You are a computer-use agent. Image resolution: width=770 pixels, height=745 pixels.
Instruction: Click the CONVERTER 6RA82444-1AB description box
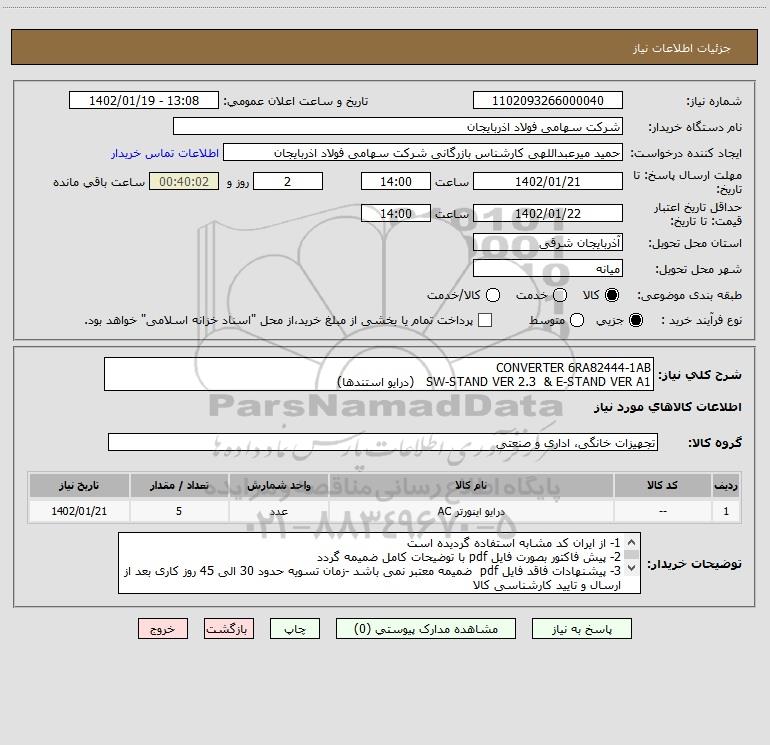(x=379, y=374)
